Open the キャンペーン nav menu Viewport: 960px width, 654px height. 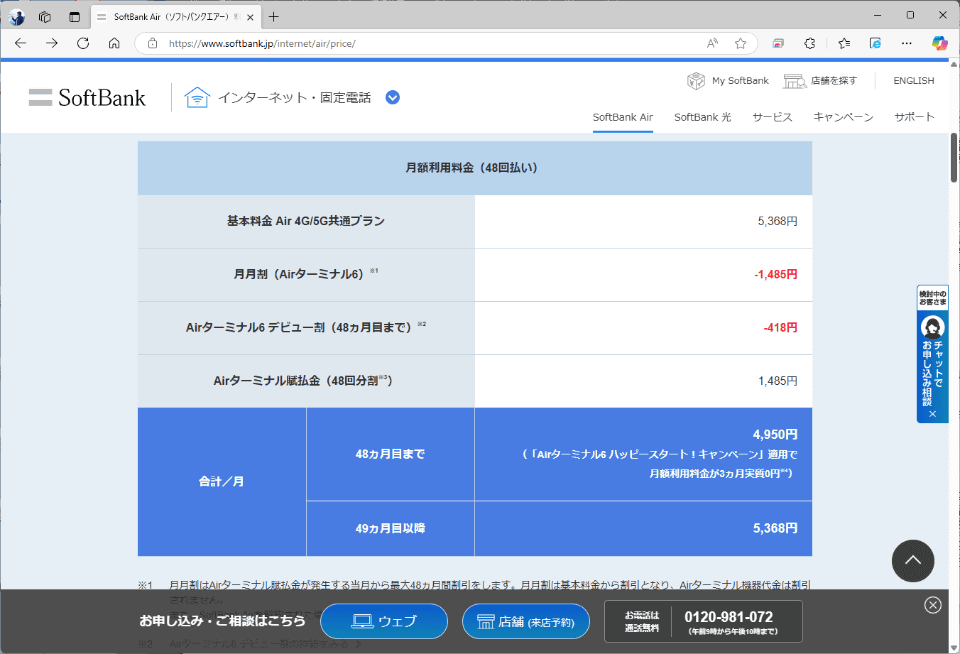pos(843,117)
